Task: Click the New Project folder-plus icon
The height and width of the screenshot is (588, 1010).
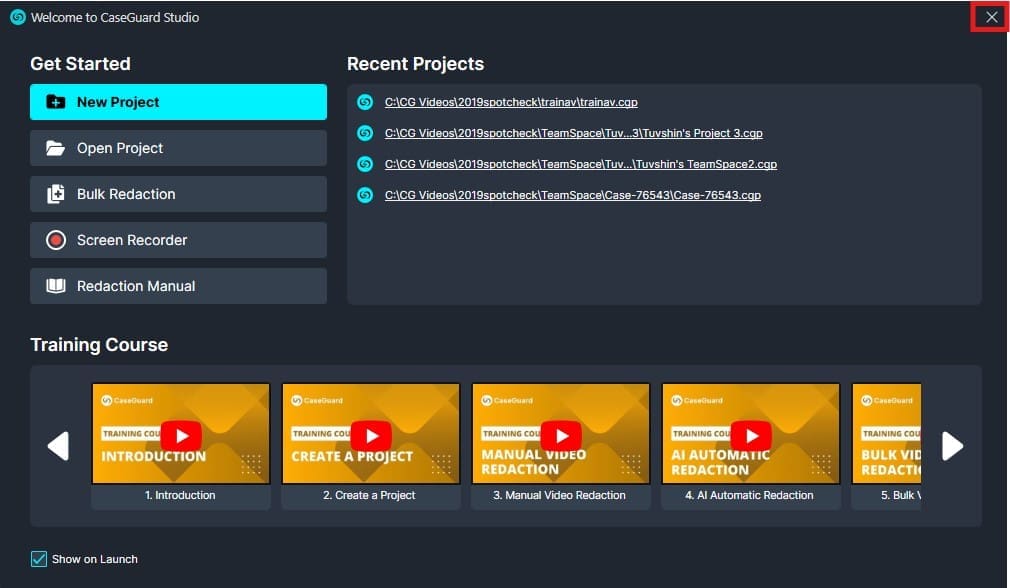Action: (56, 102)
